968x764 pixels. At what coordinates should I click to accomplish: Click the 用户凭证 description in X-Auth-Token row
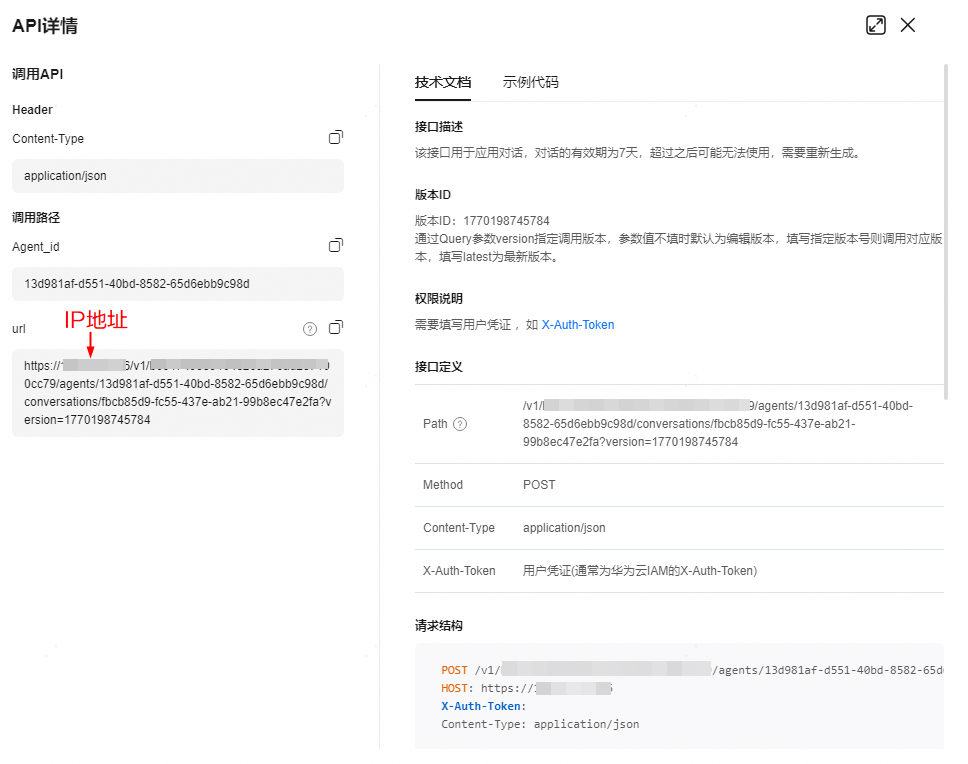tap(639, 571)
